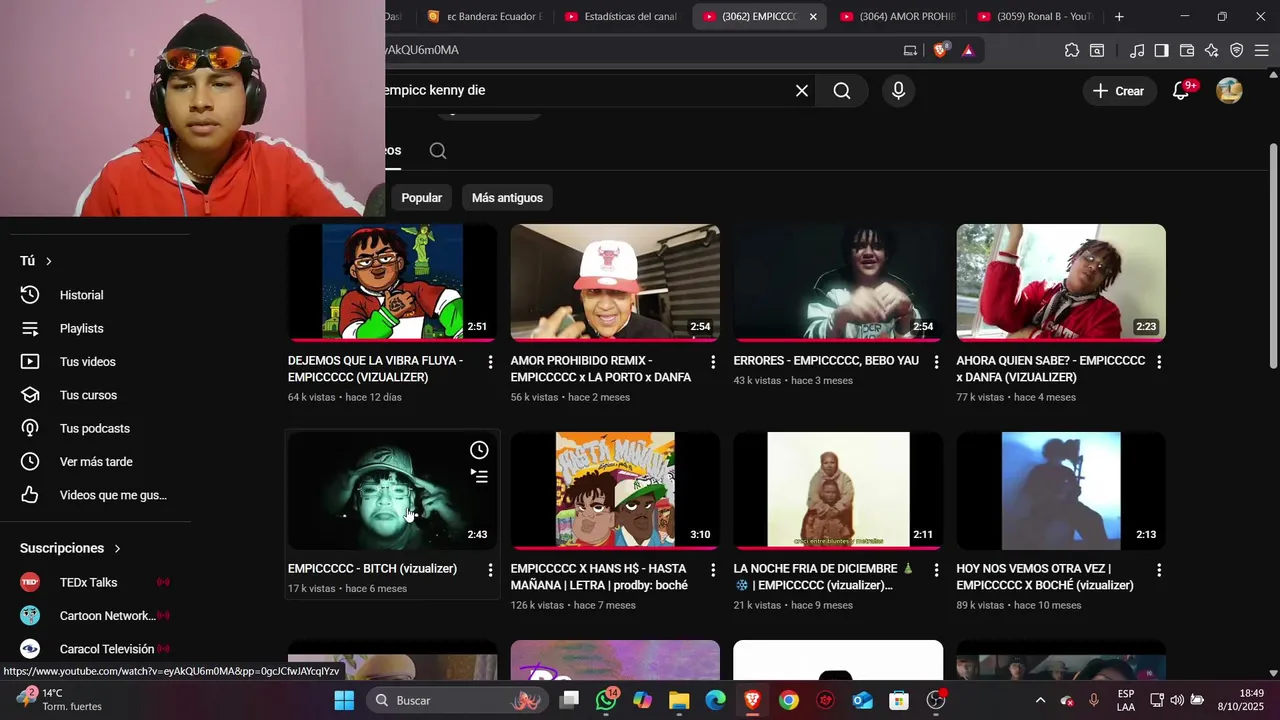Viewport: 1280px width, 720px height.
Task: Open YouTube notifications bell
Action: click(x=1181, y=91)
